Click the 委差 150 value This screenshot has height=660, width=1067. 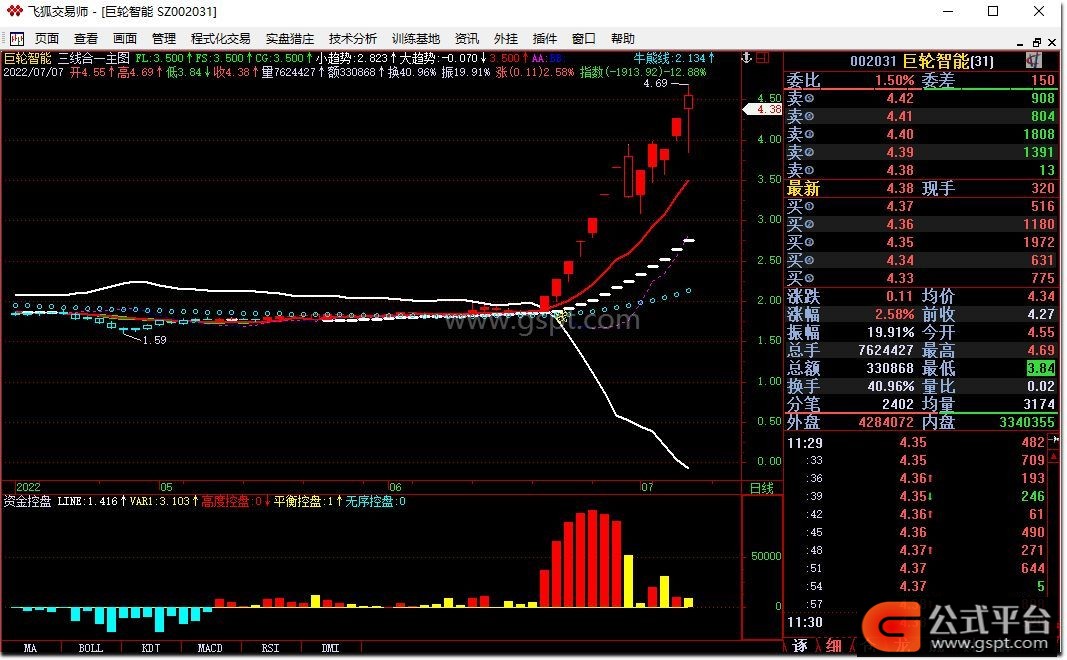(x=1043, y=80)
